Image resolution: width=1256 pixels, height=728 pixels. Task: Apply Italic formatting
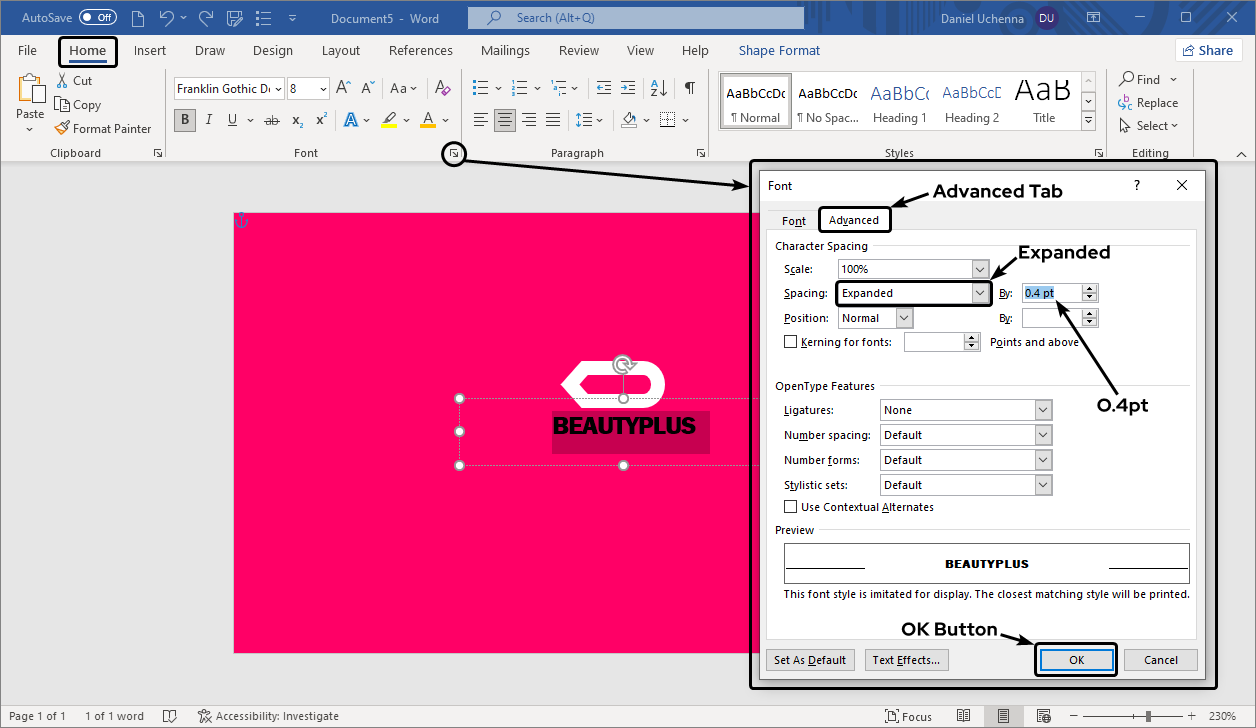click(x=209, y=120)
